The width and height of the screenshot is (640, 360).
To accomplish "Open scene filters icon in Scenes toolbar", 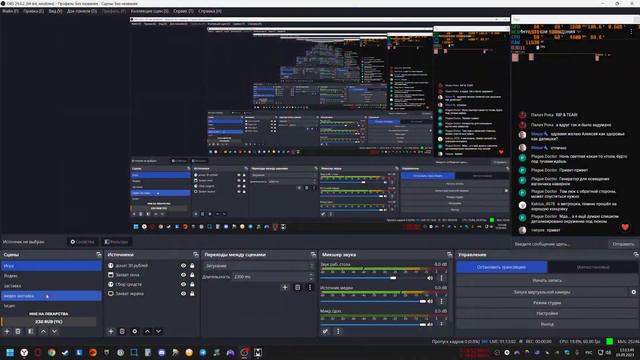I will [x=31, y=331].
